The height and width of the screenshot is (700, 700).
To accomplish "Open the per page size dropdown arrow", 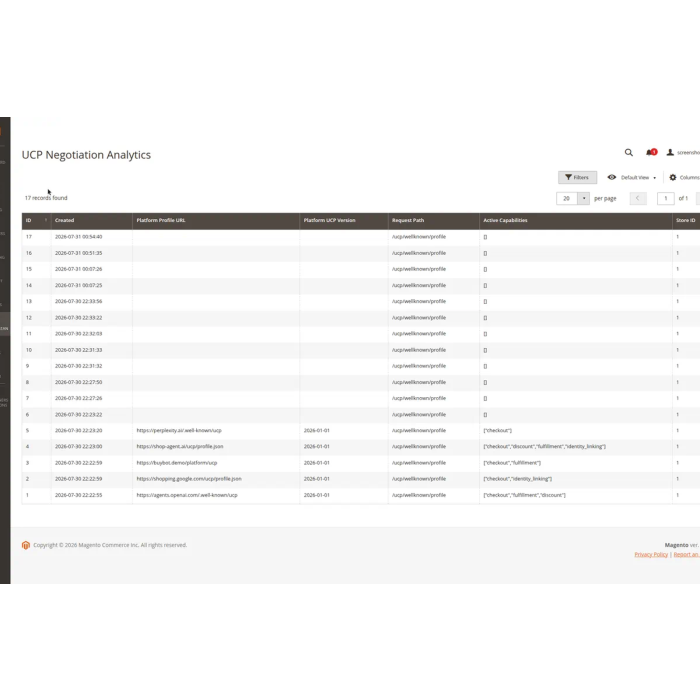I will click(x=583, y=198).
